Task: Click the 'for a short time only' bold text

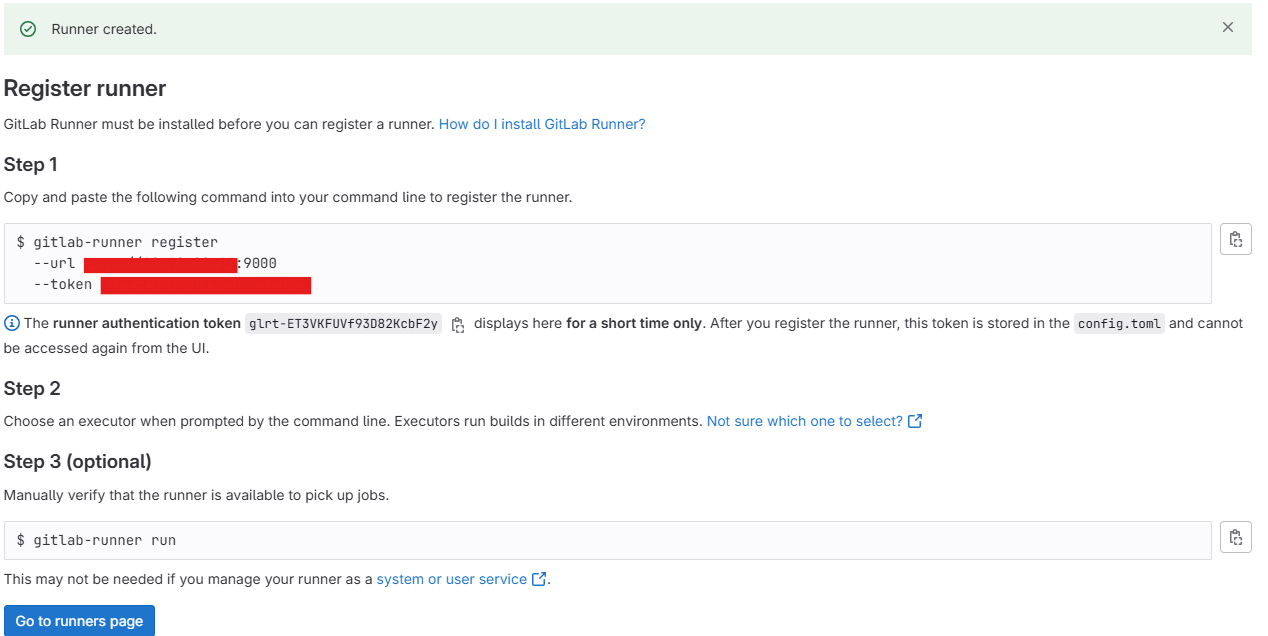Action: click(x=634, y=323)
